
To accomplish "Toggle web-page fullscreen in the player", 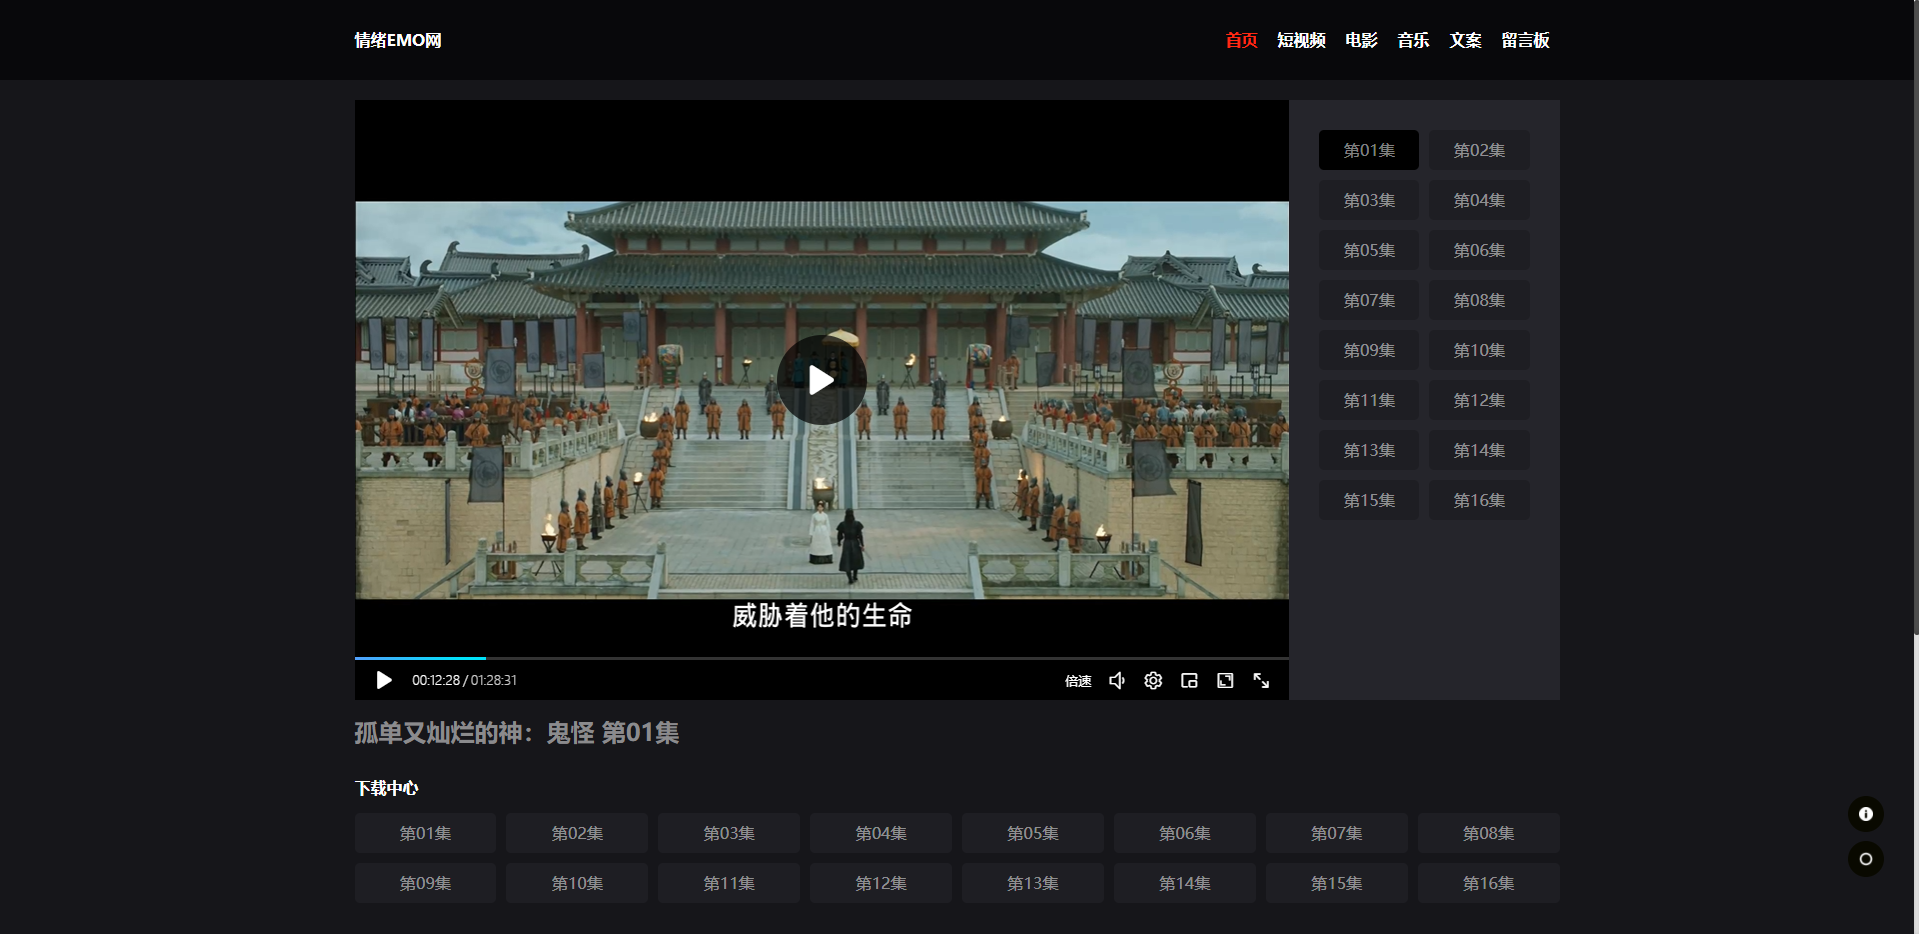I will coord(1225,680).
